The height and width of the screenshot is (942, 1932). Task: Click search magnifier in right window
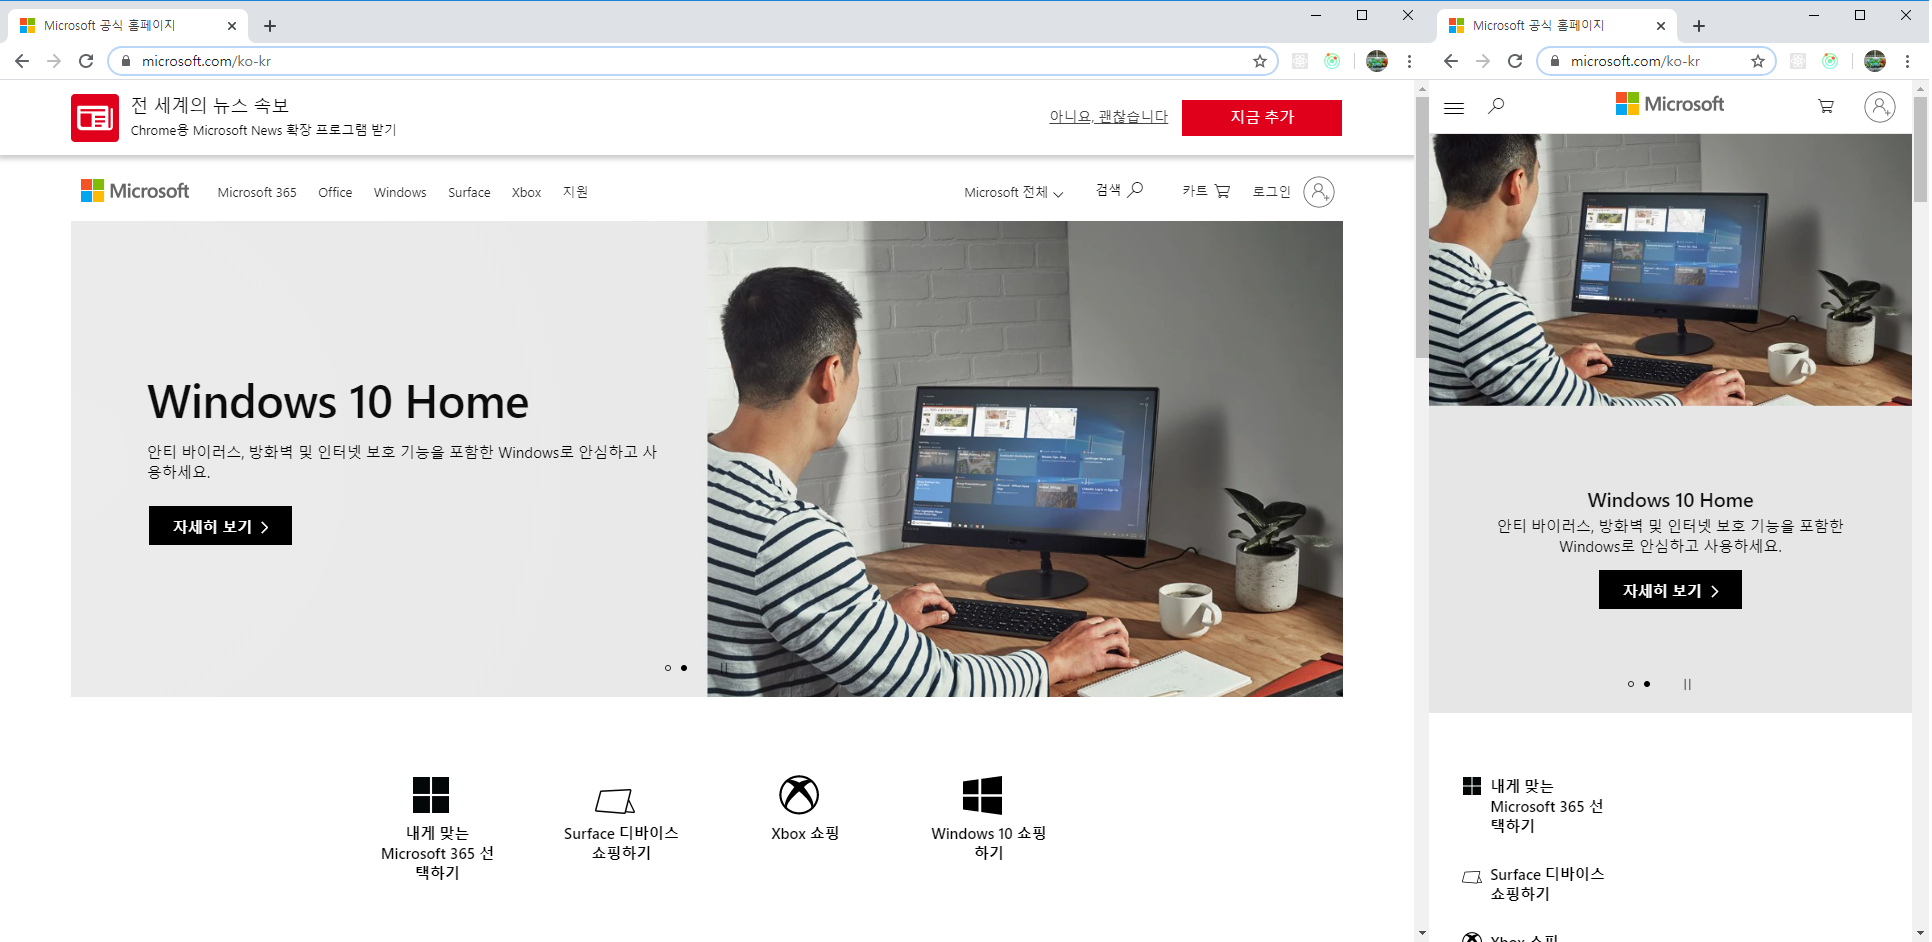click(1496, 105)
